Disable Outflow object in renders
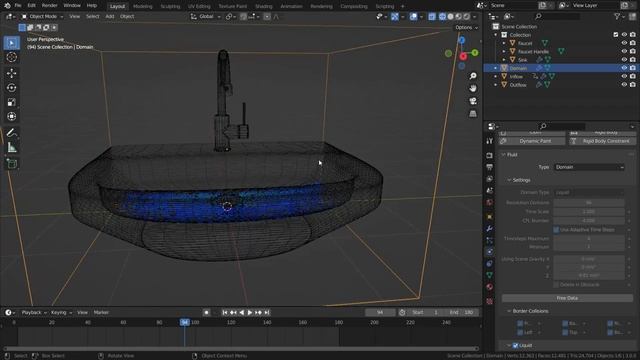 (632, 85)
